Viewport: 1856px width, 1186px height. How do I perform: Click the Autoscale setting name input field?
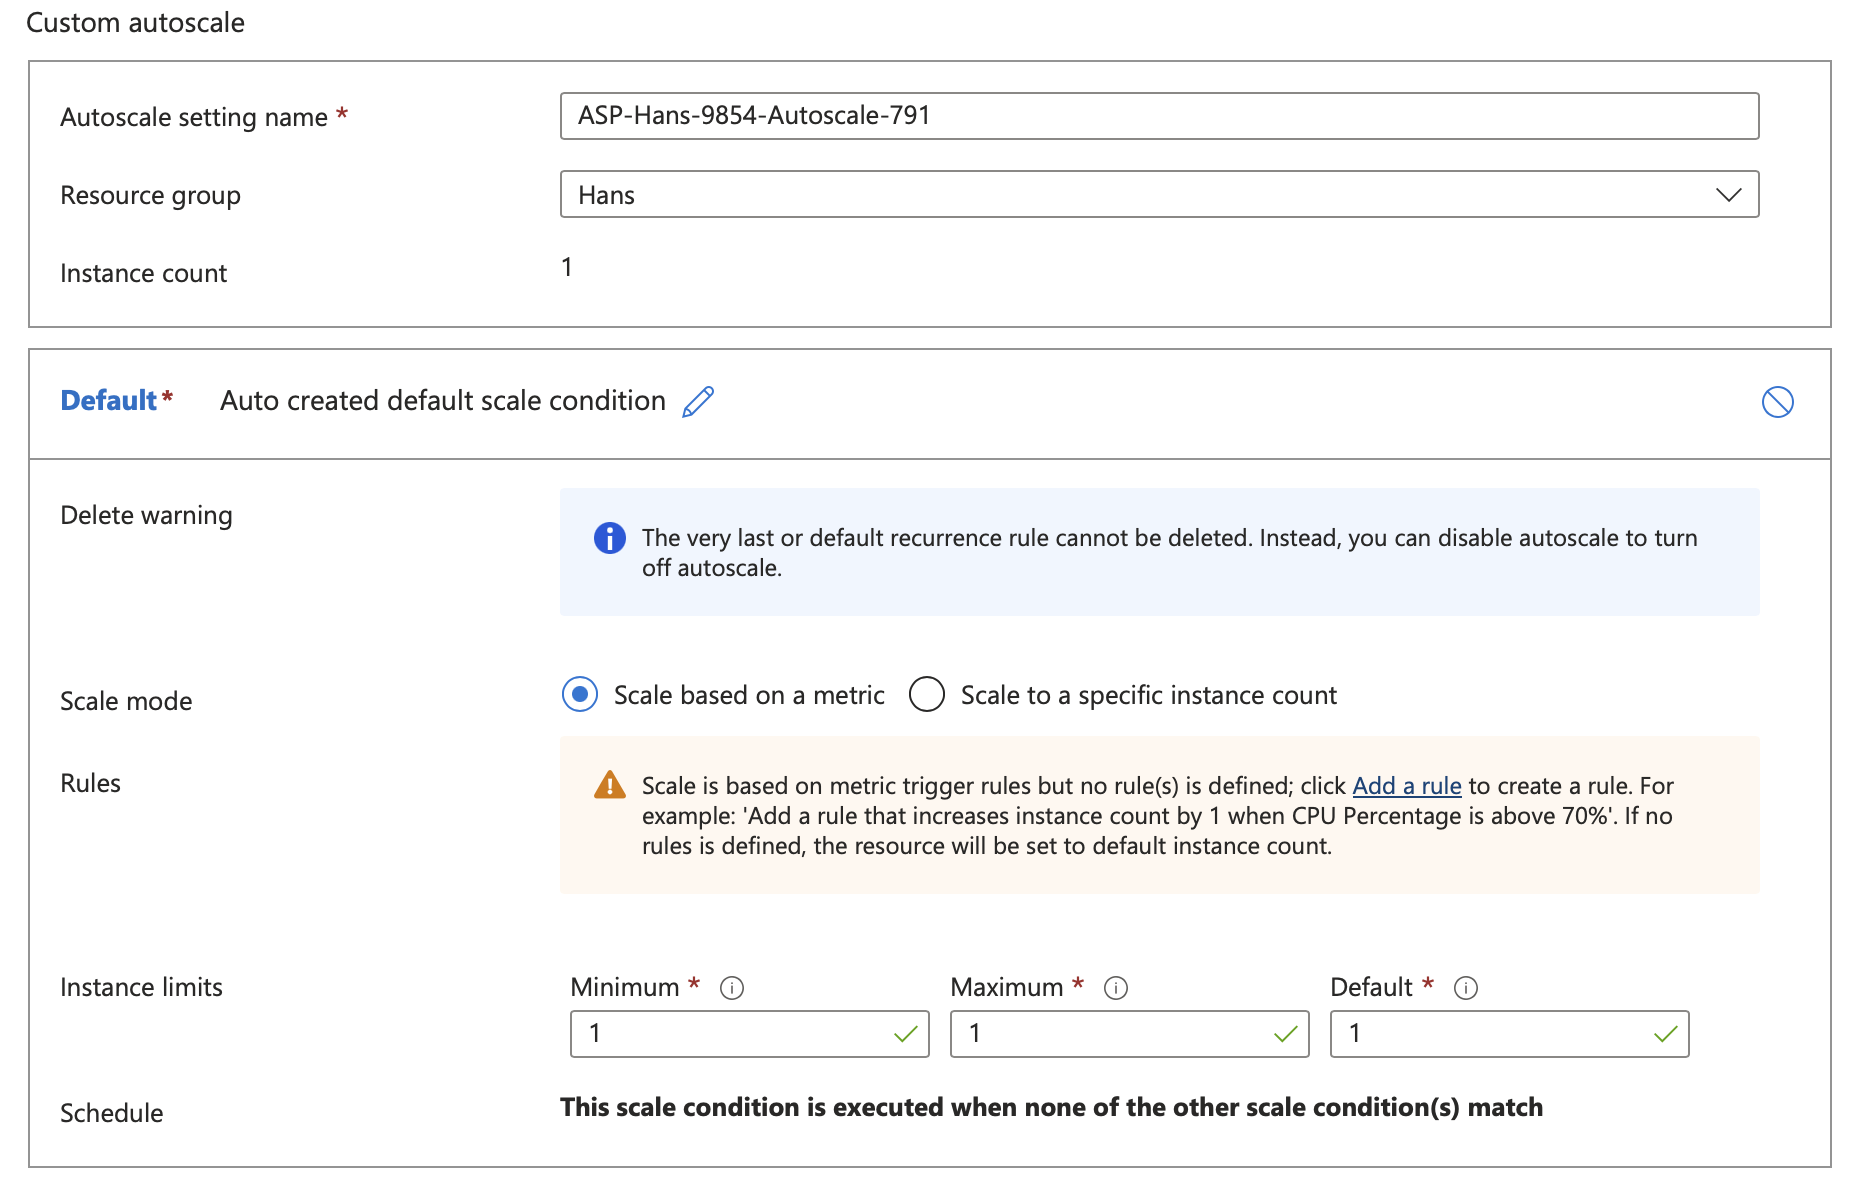(x=1158, y=116)
